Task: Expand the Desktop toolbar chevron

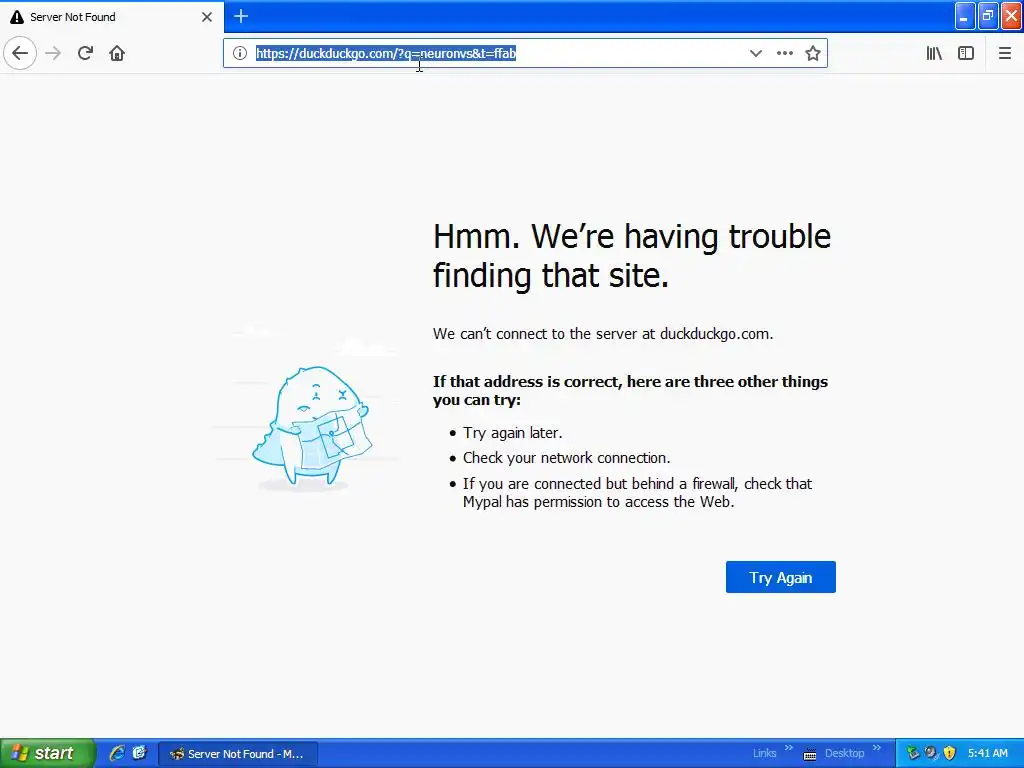Action: coord(876,748)
